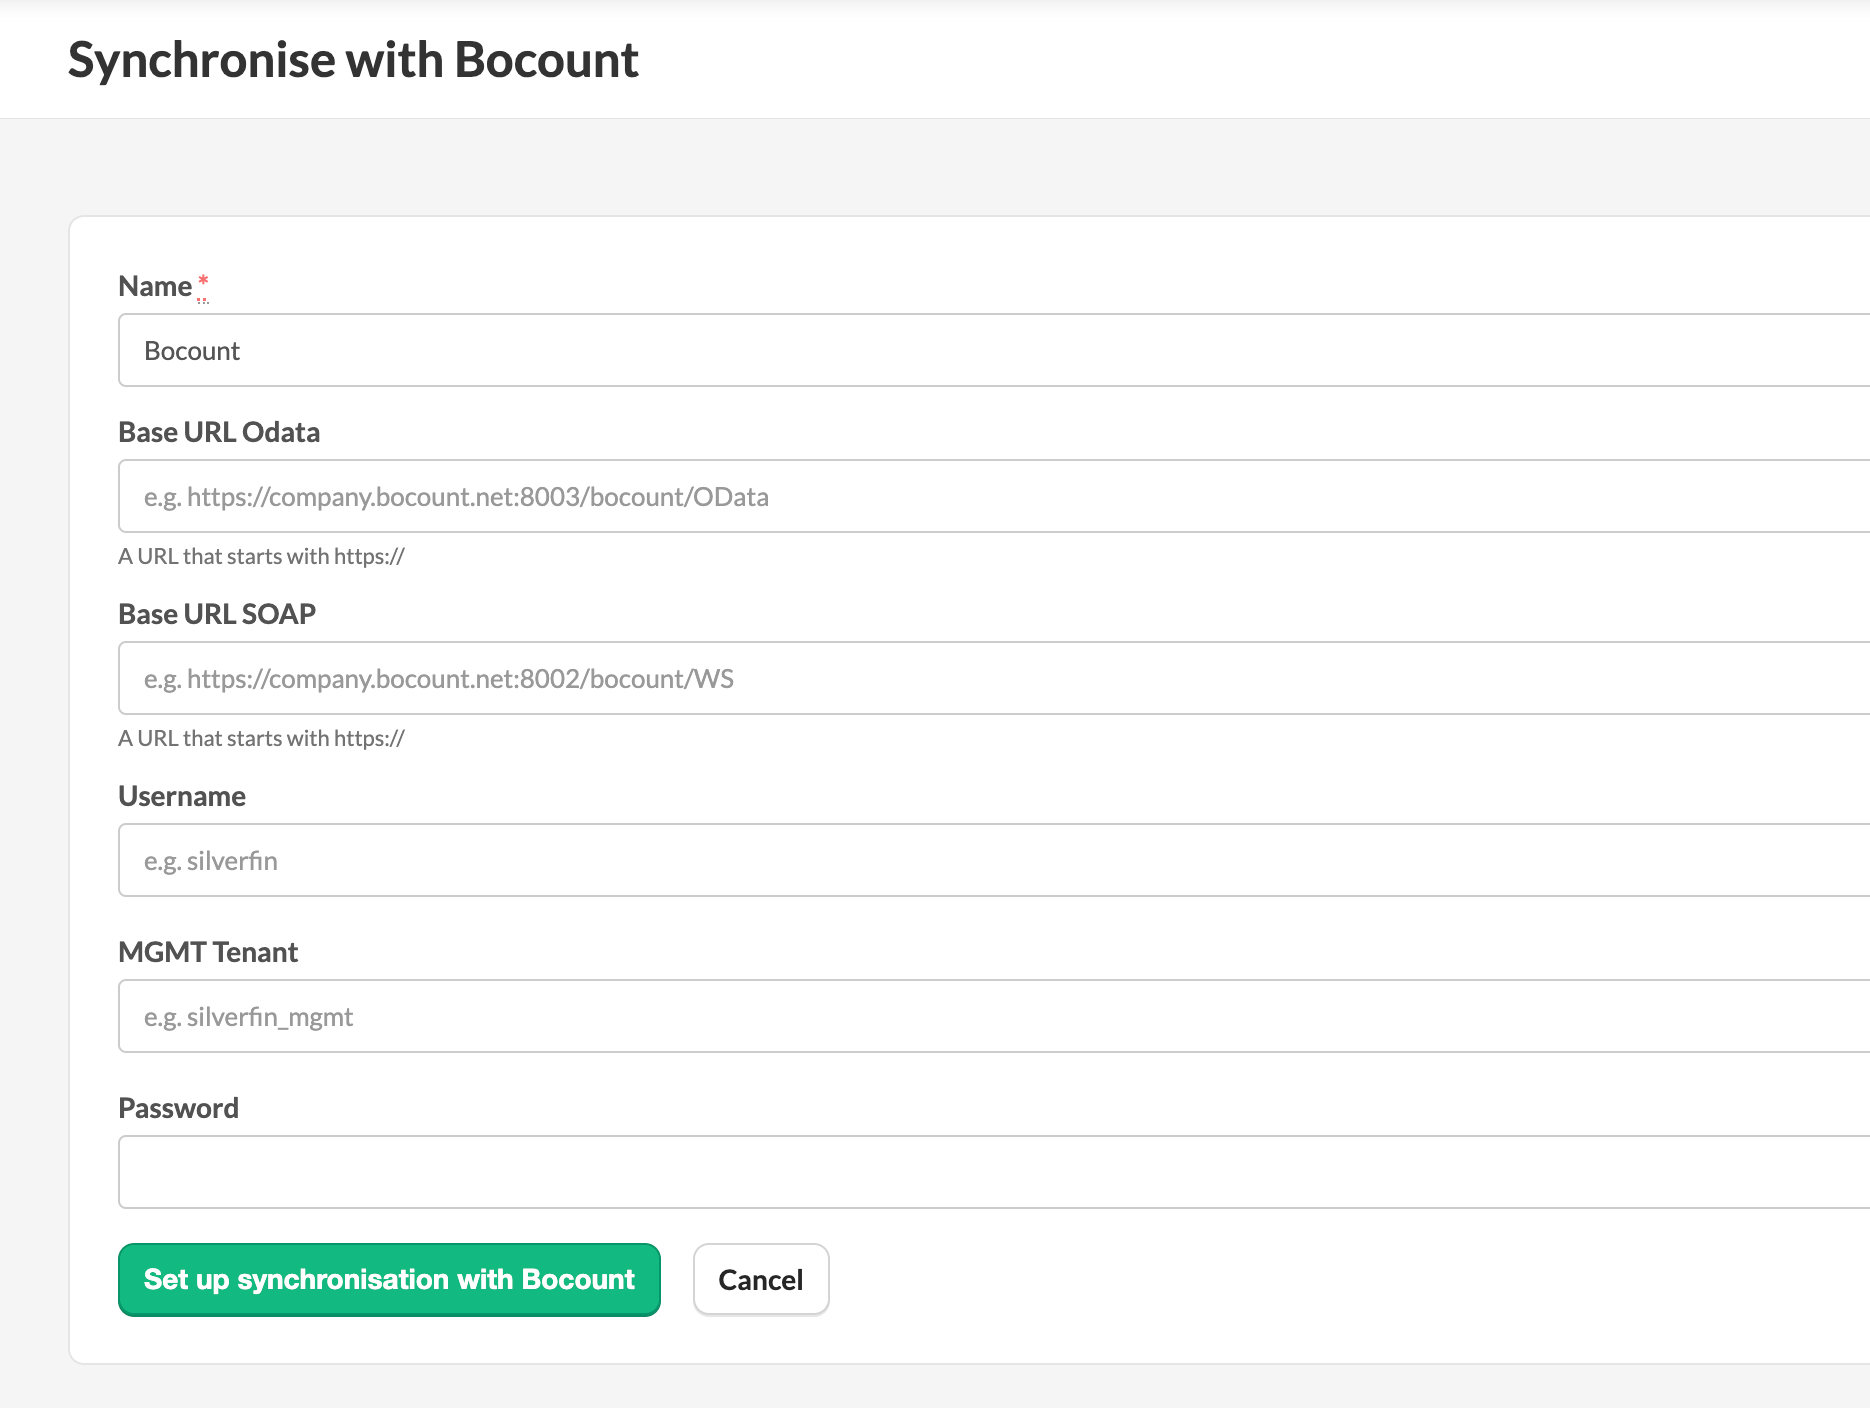The image size is (1870, 1408).
Task: Click Set up synchronisation with Bocount button
Action: pyautogui.click(x=389, y=1280)
